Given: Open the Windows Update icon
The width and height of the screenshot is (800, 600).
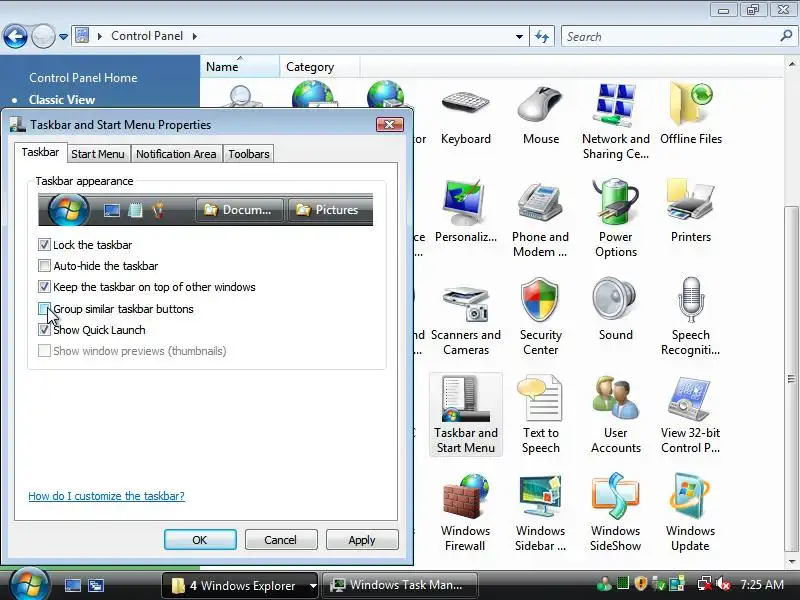Looking at the screenshot, I should click(690, 512).
